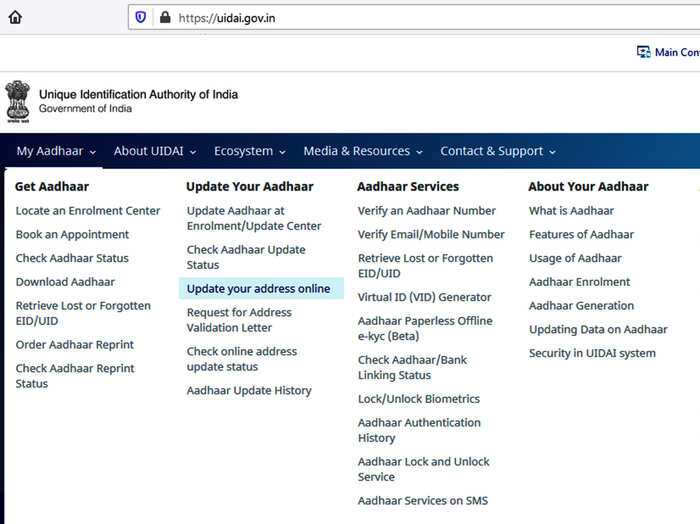Open the Ecosystem dropdown menu
Image resolution: width=700 pixels, height=524 pixels.
250,151
